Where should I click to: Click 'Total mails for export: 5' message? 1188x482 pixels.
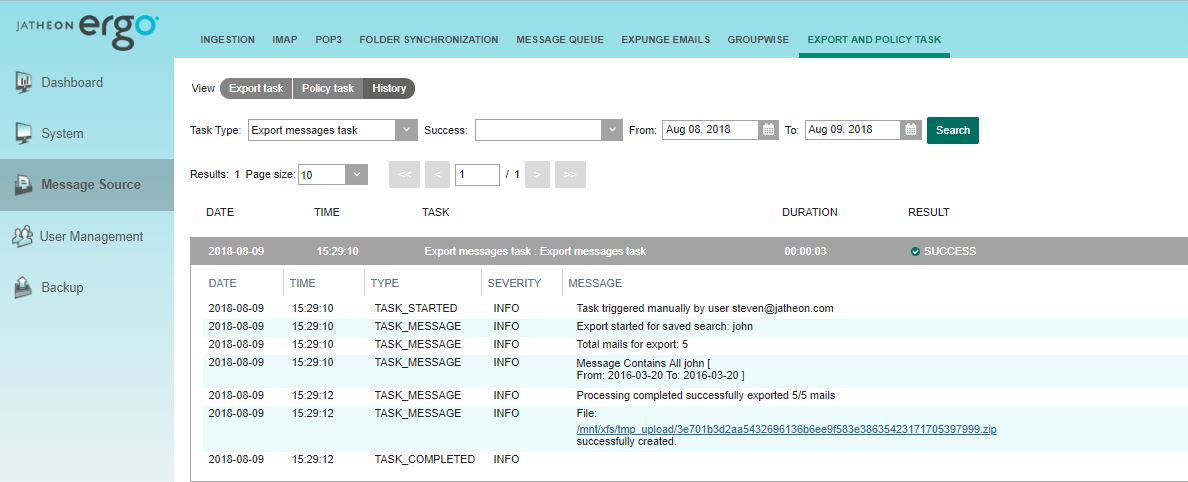pyautogui.click(x=632, y=344)
